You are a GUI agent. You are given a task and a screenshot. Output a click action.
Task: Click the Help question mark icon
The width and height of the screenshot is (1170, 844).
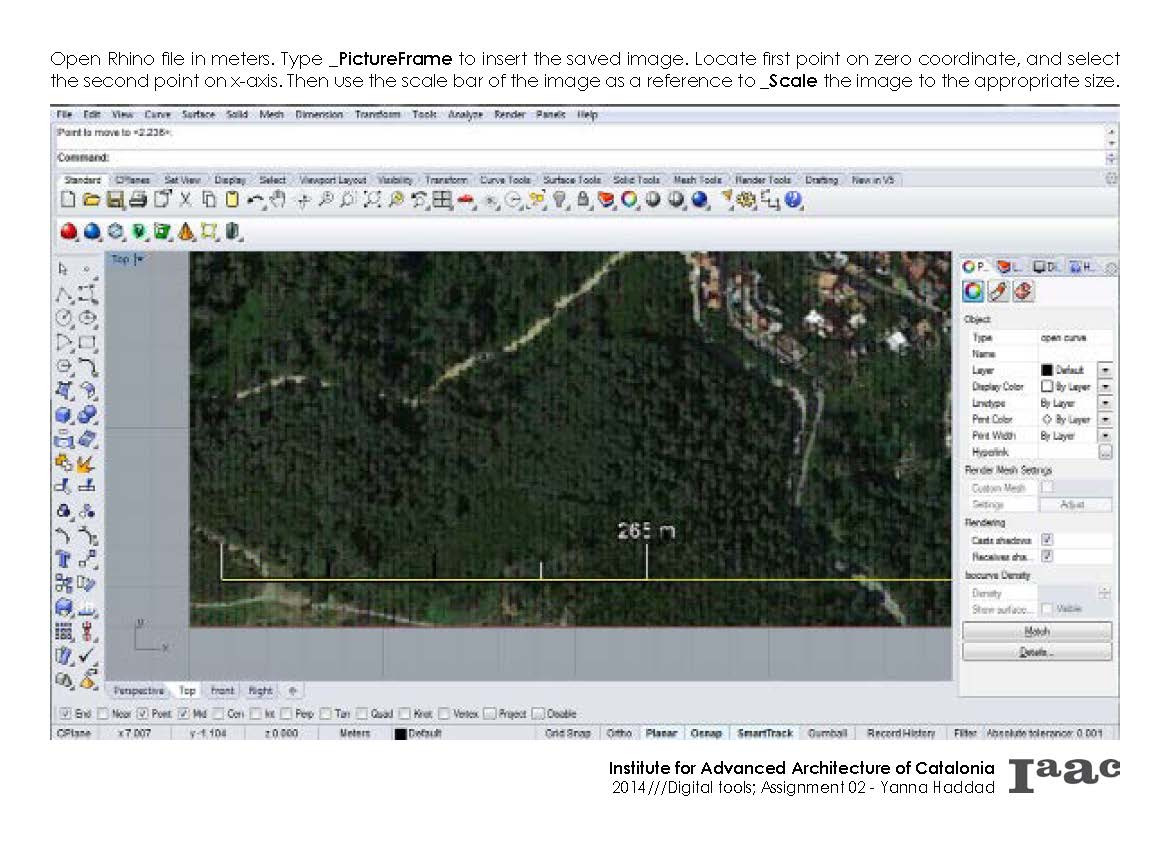coord(794,200)
